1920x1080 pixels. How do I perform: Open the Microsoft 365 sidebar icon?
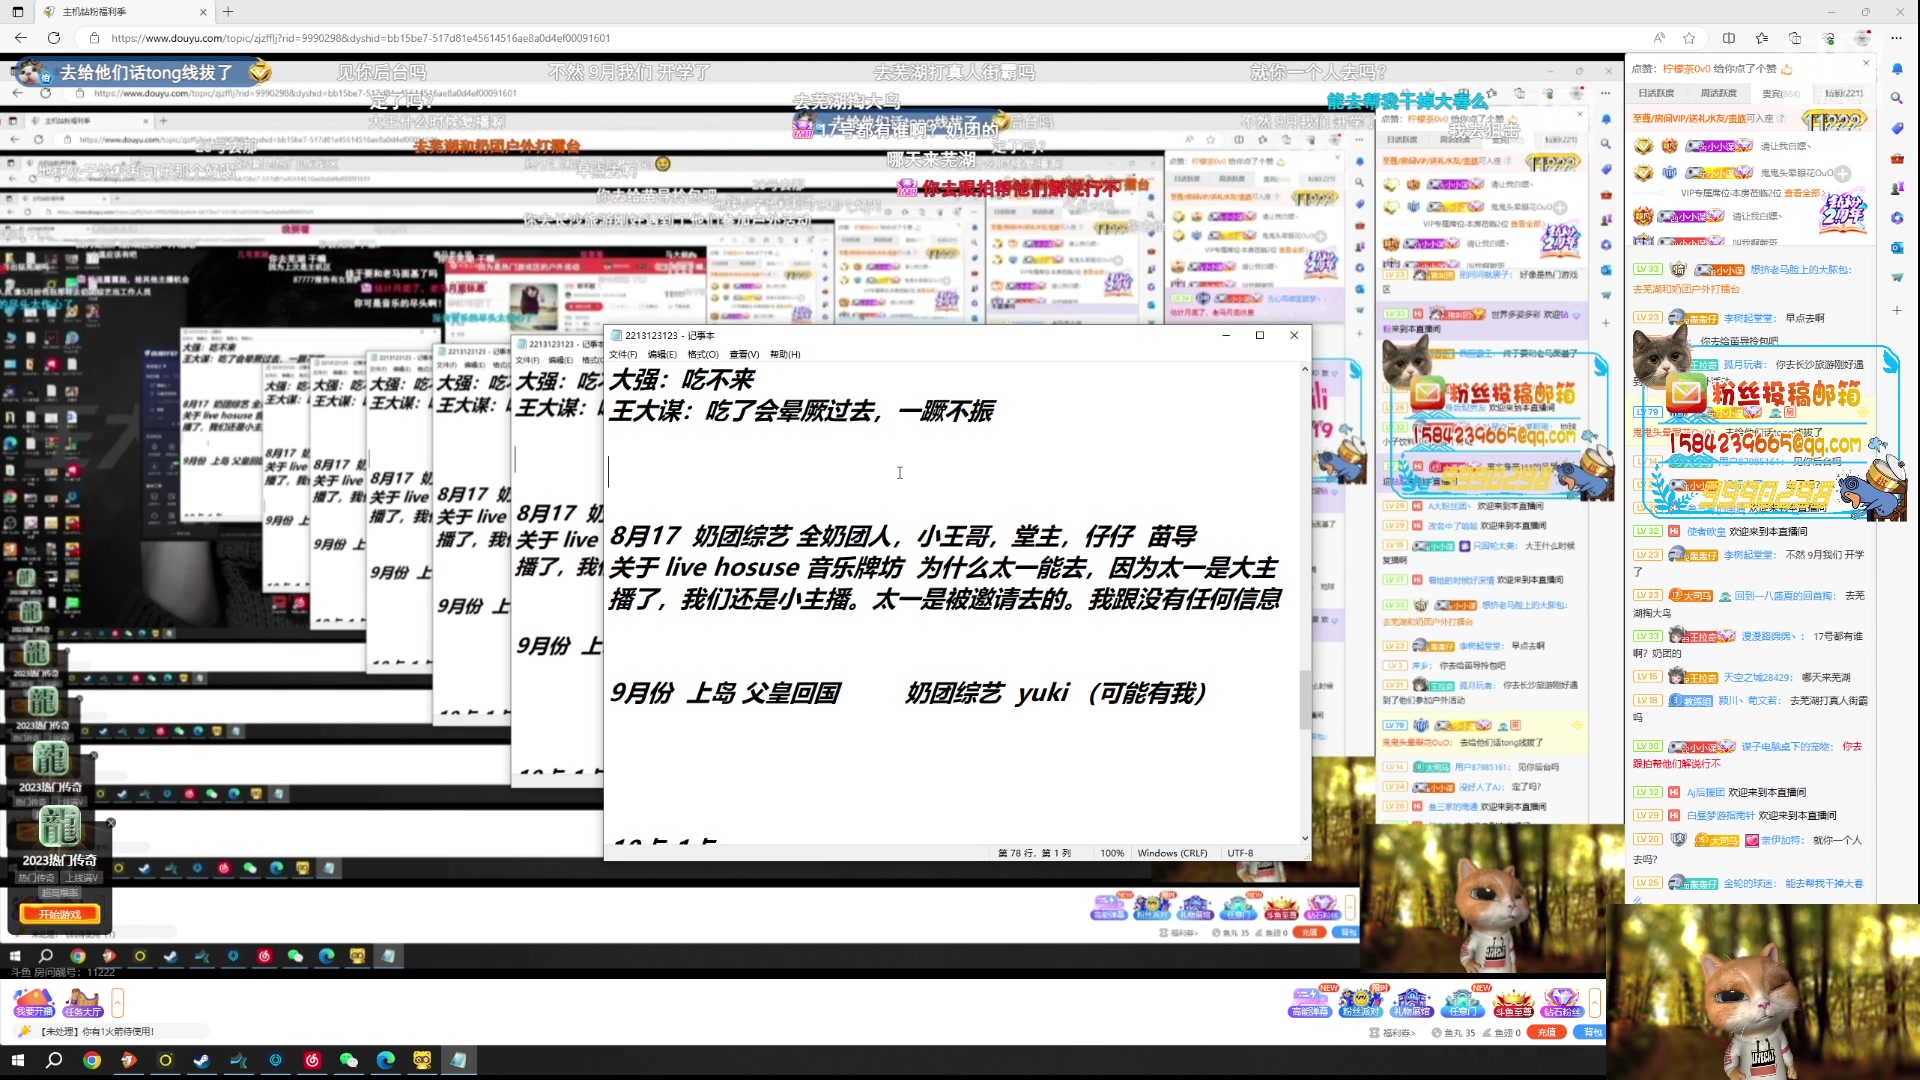(1897, 218)
